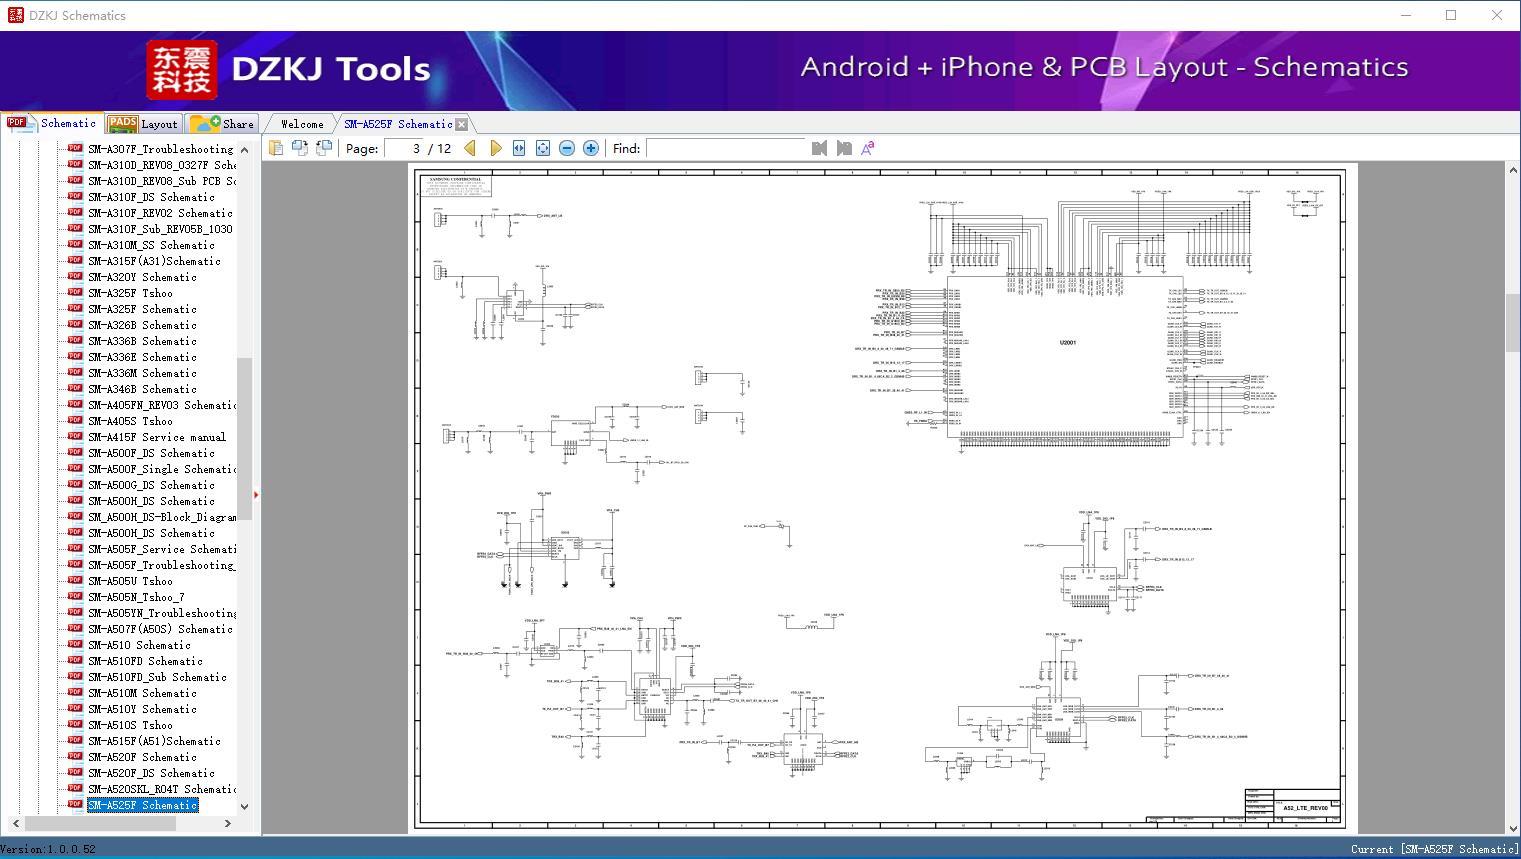
Task: Click the find previous icon
Action: (819, 148)
